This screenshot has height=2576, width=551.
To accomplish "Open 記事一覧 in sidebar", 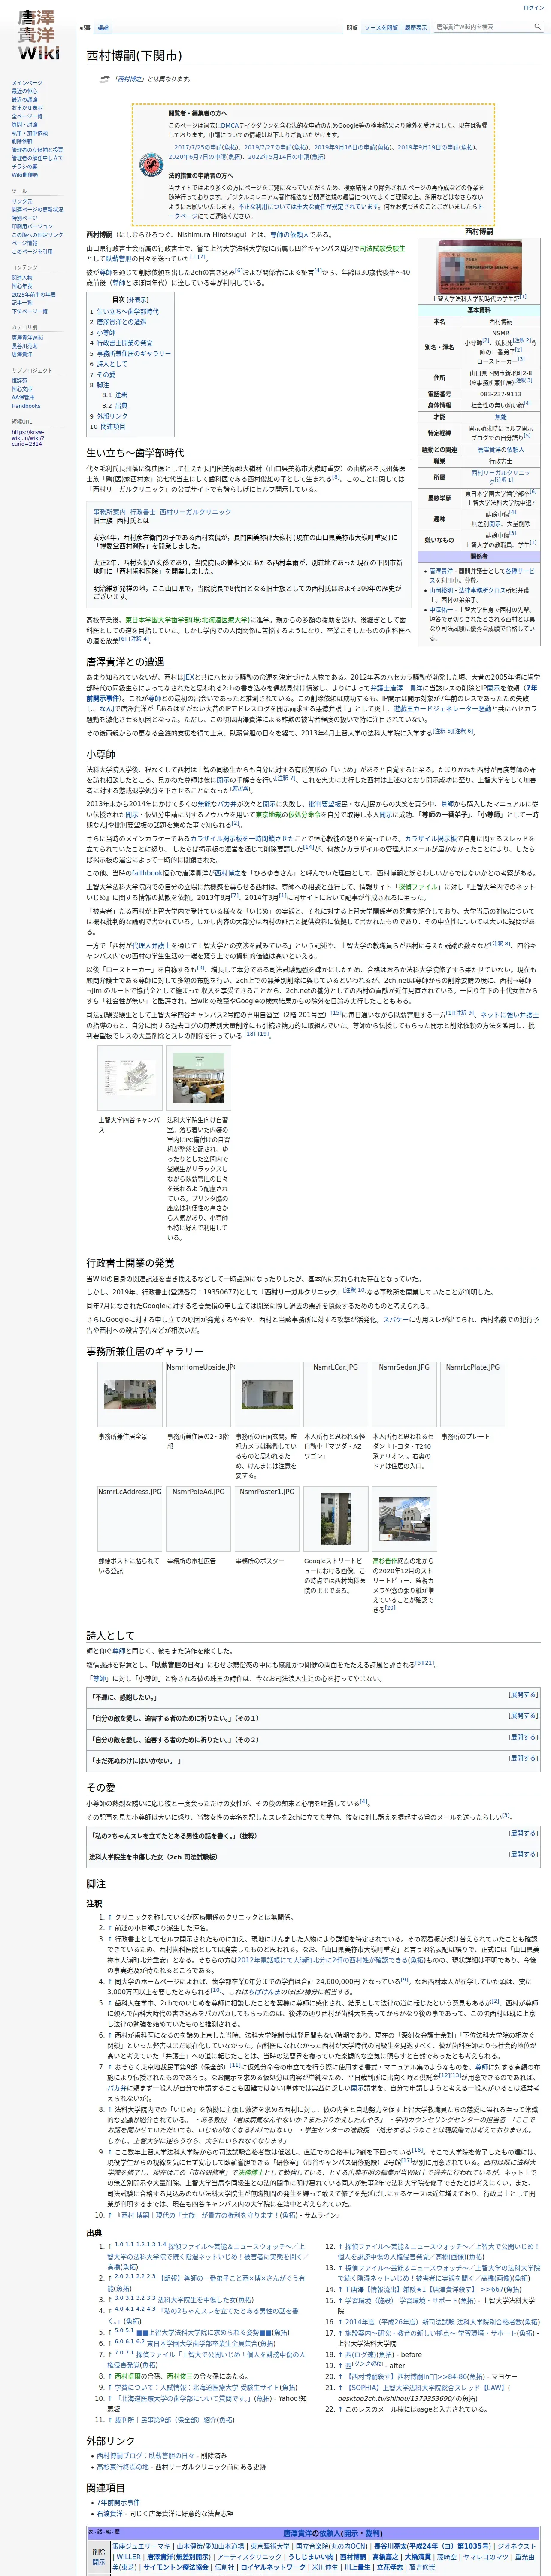I will (x=22, y=303).
